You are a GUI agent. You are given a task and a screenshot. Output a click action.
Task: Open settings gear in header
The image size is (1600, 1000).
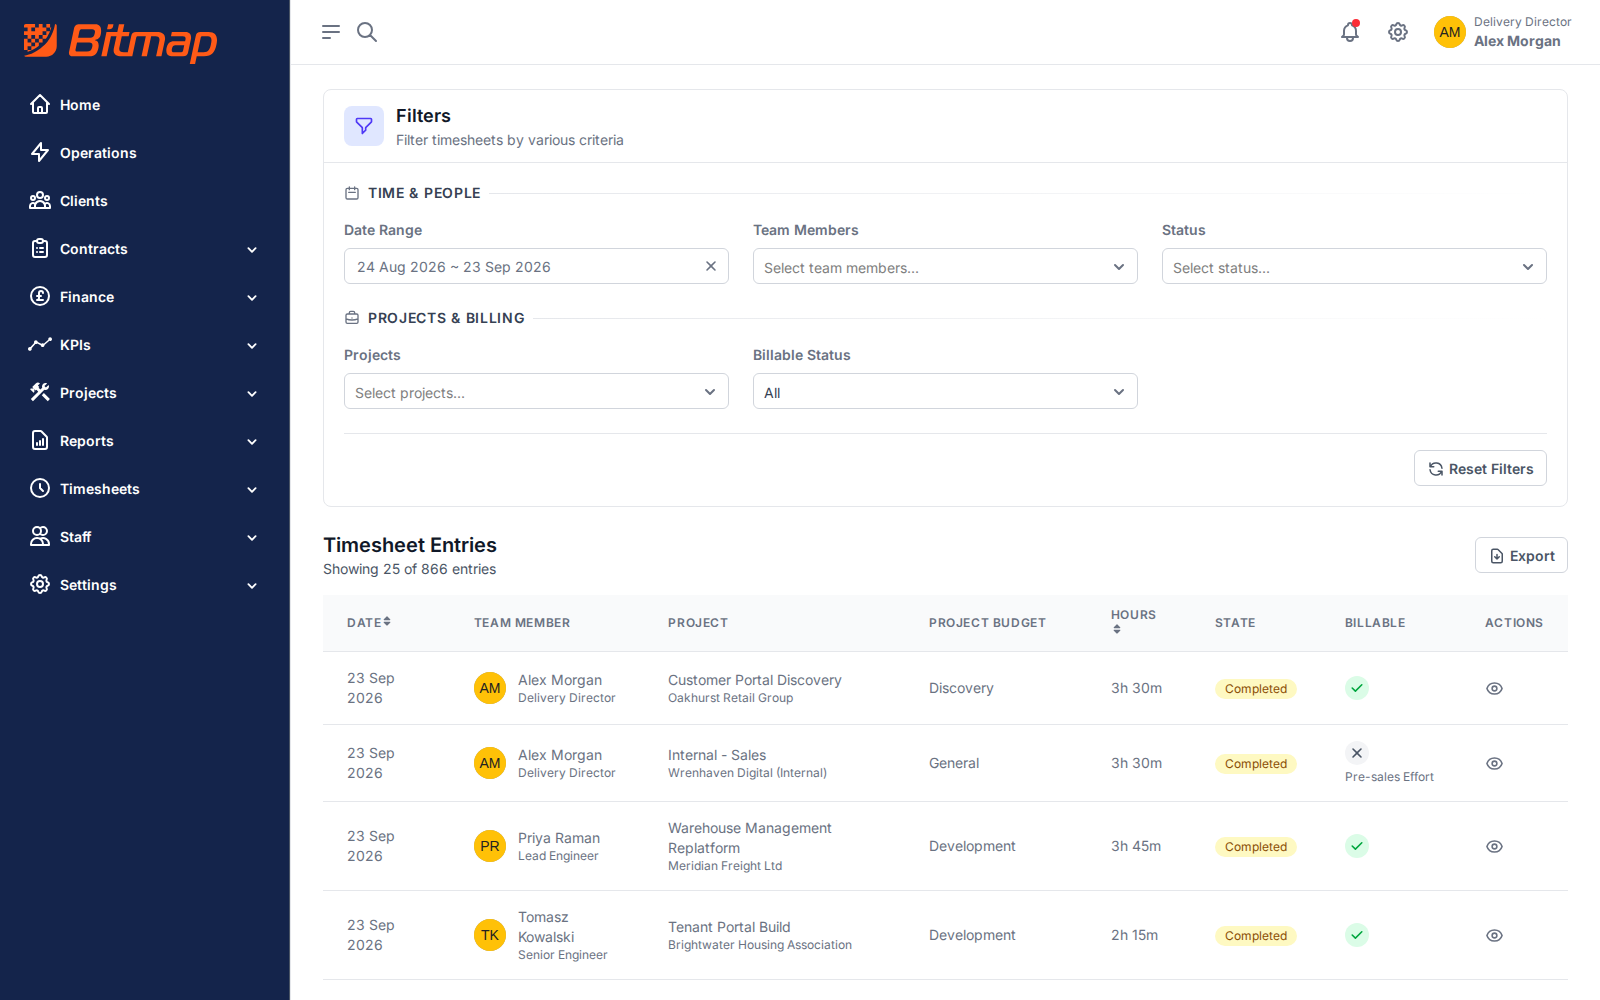pyautogui.click(x=1398, y=32)
